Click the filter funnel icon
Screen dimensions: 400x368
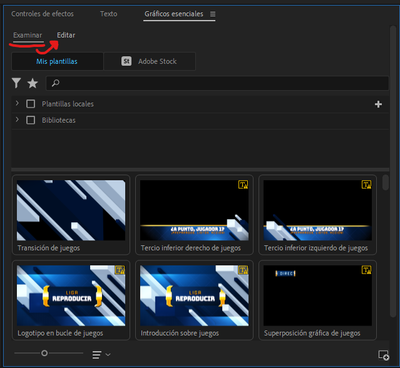click(x=16, y=83)
